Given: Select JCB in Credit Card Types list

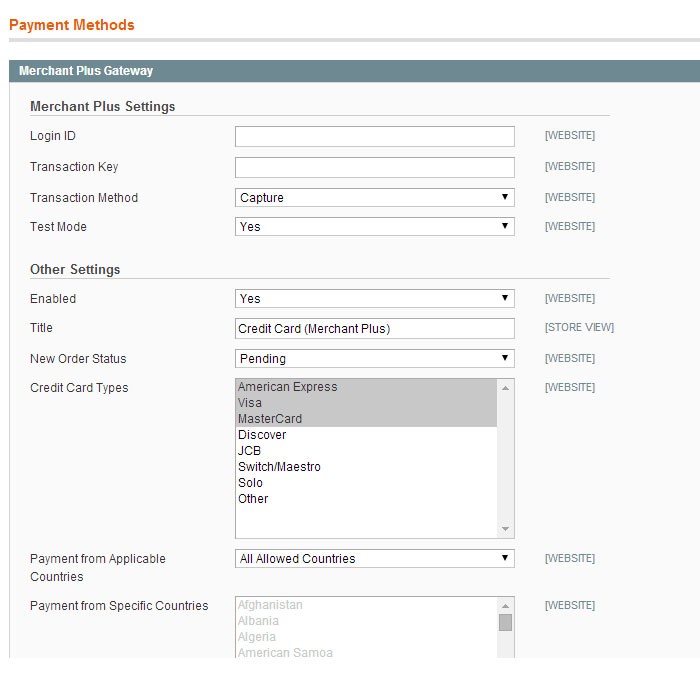Looking at the screenshot, I should click(366, 451).
